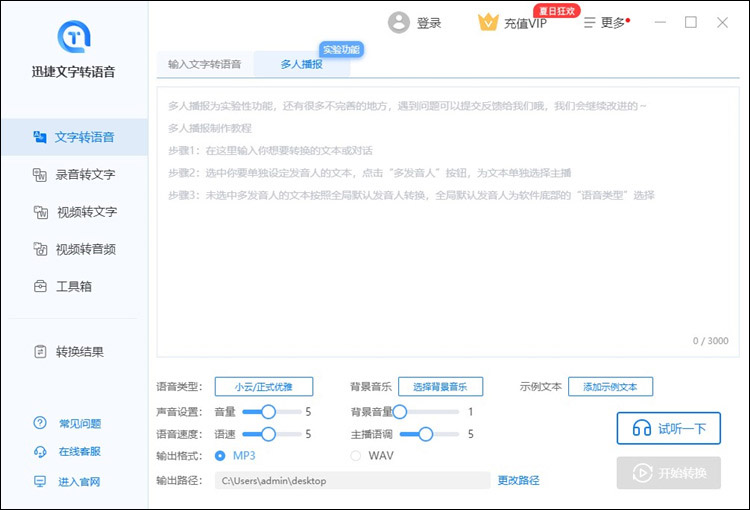The width and height of the screenshot is (750, 510).
Task: Click the VIP crown icon
Action: 488,22
